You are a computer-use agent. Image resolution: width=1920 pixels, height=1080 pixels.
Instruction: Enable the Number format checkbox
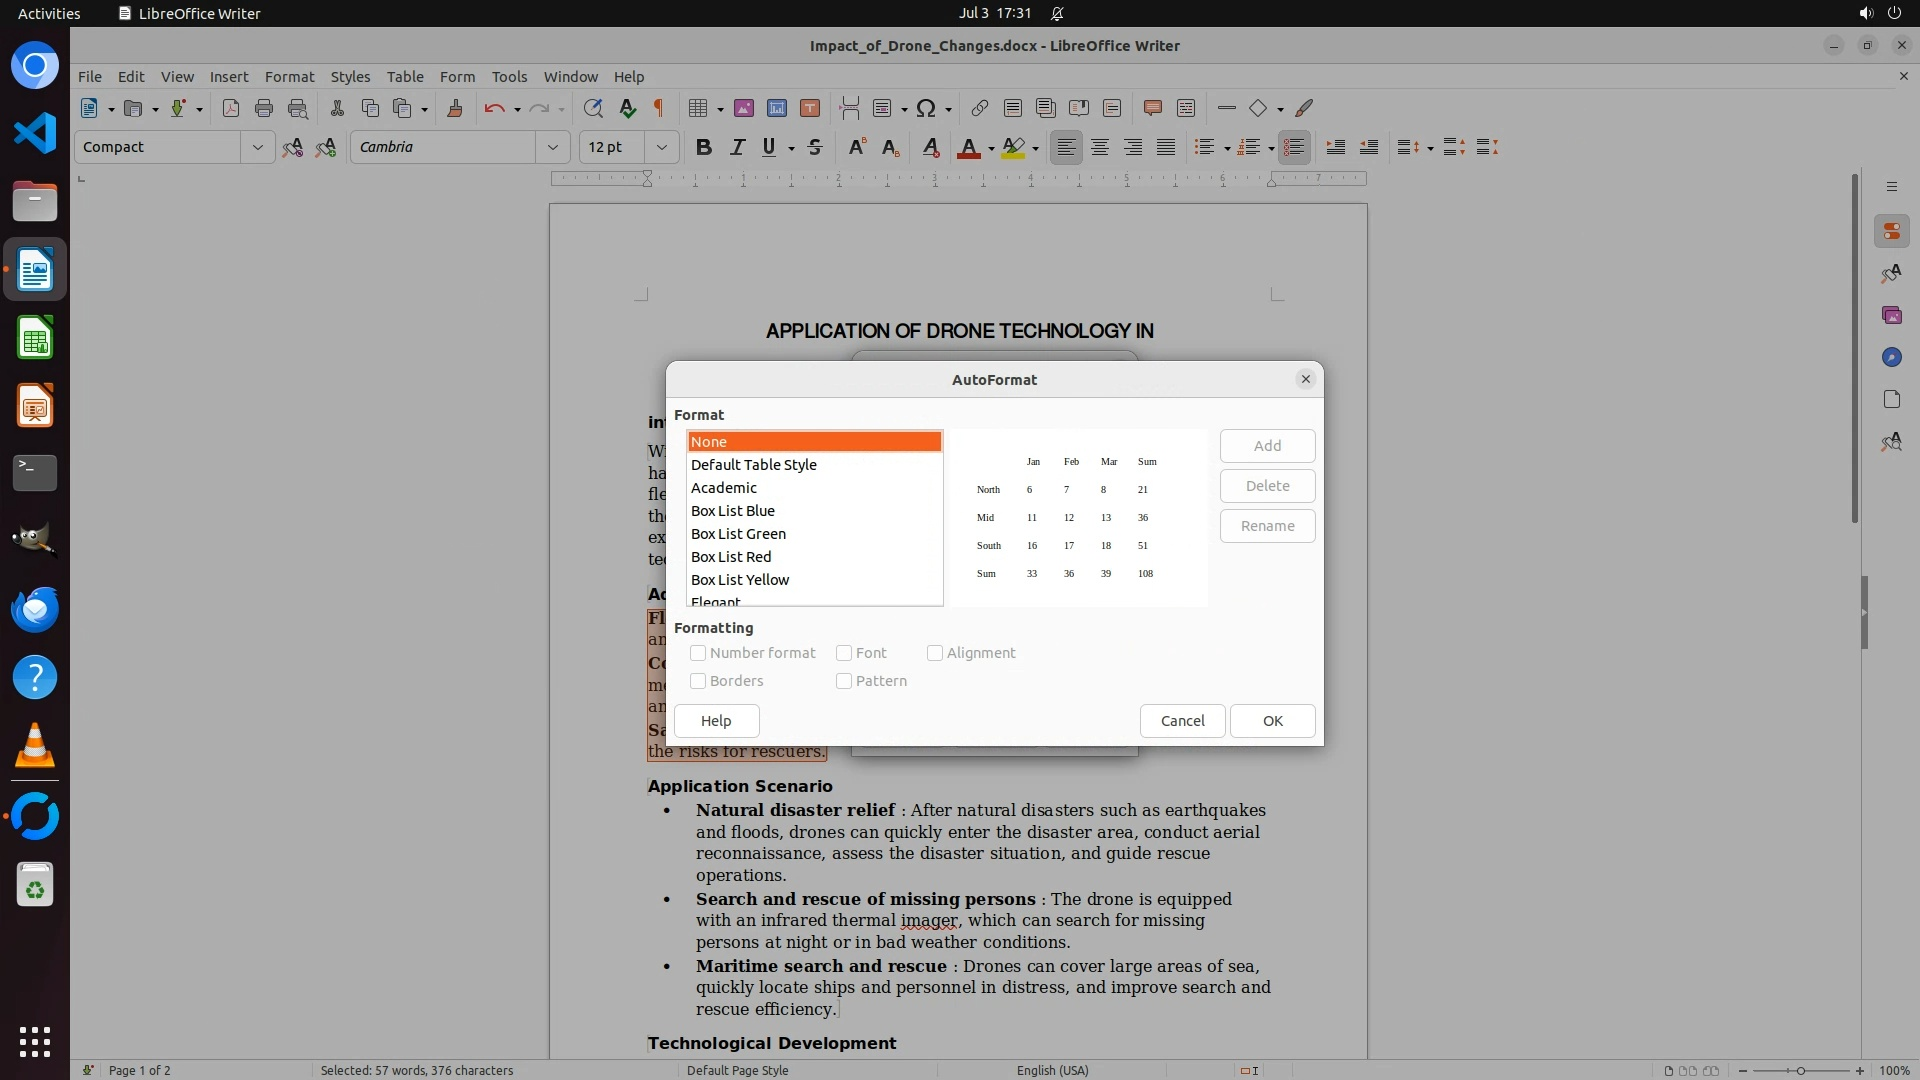point(698,653)
